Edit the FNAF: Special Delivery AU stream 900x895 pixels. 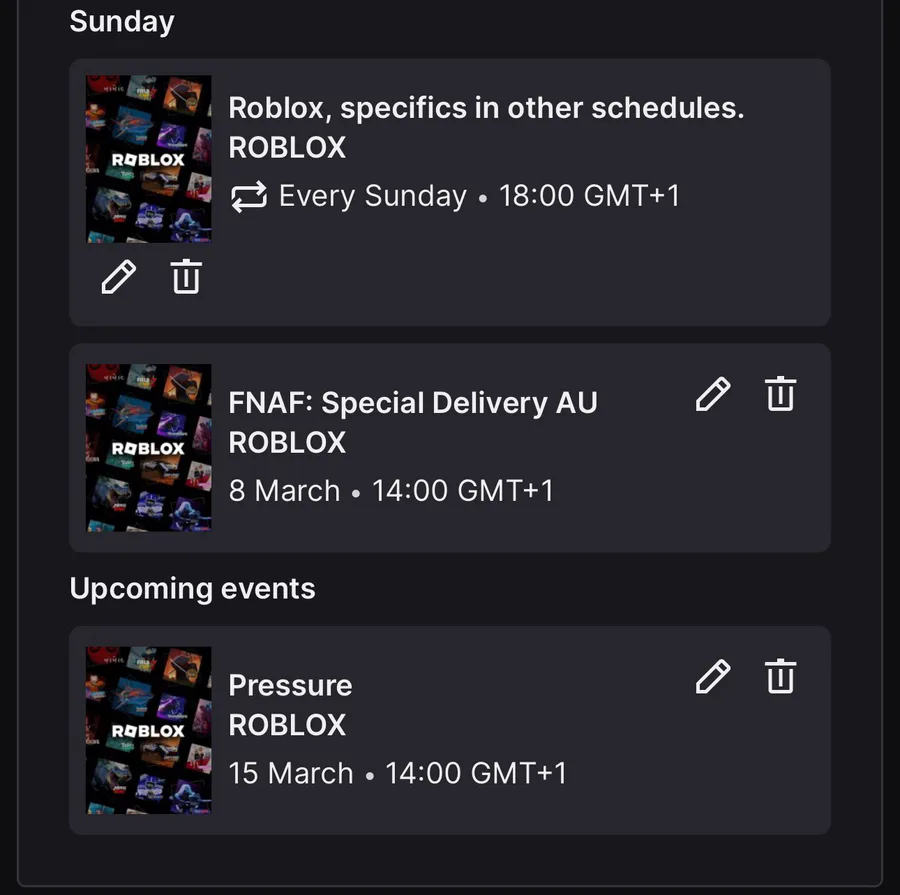[713, 395]
